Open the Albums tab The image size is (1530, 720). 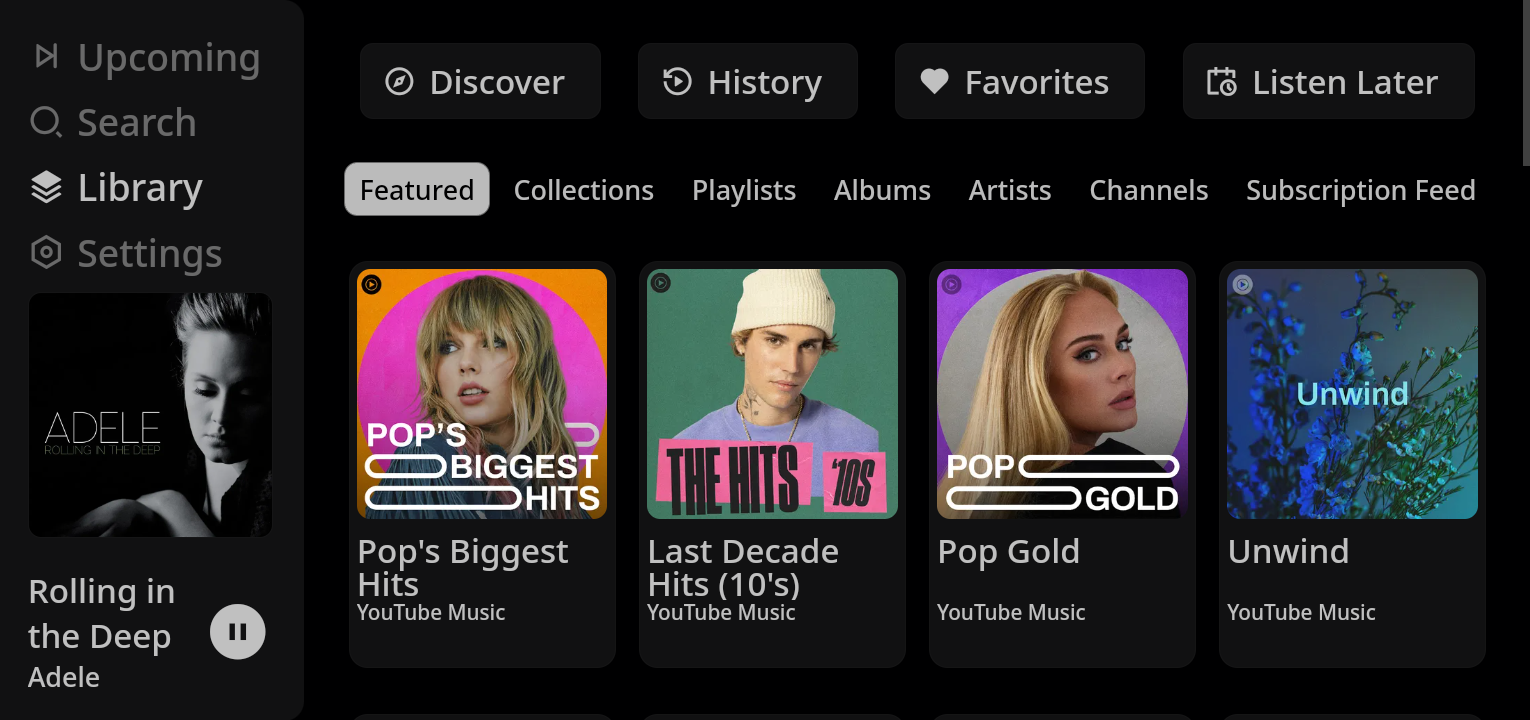(882, 190)
